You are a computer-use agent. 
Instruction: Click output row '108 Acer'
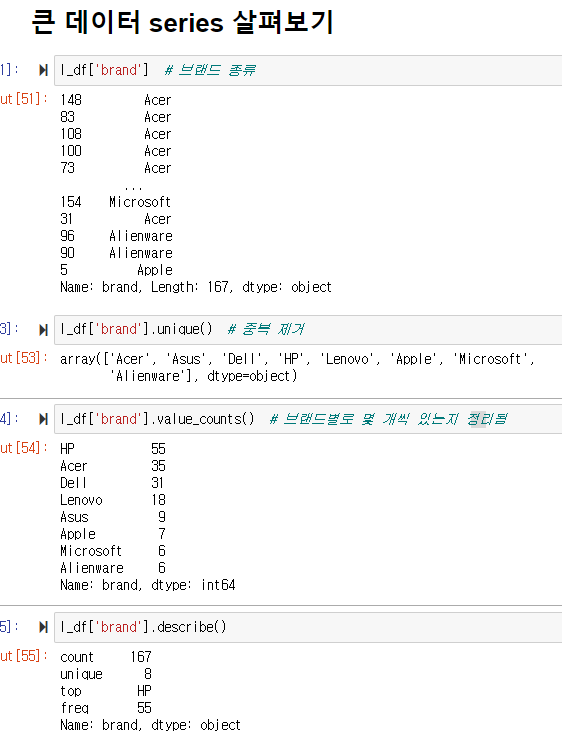pyautogui.click(x=116, y=134)
